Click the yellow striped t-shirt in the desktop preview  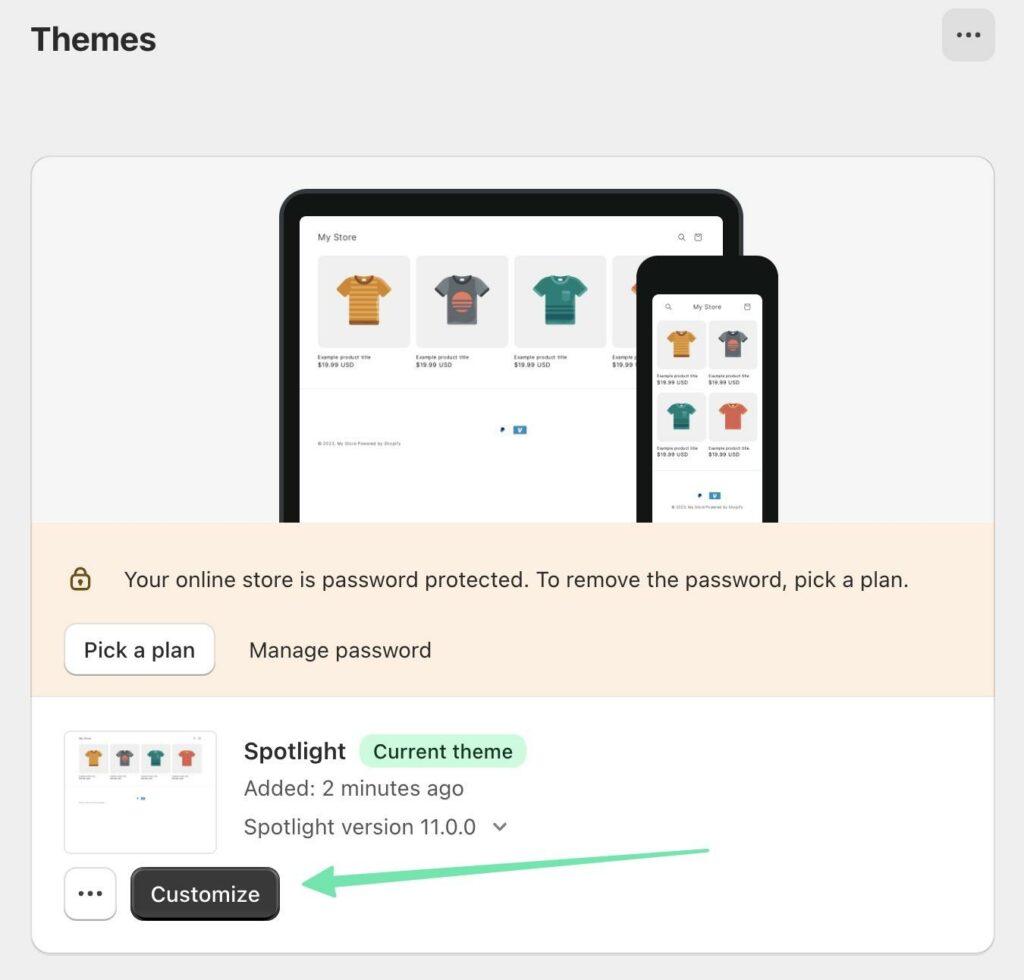tap(364, 300)
